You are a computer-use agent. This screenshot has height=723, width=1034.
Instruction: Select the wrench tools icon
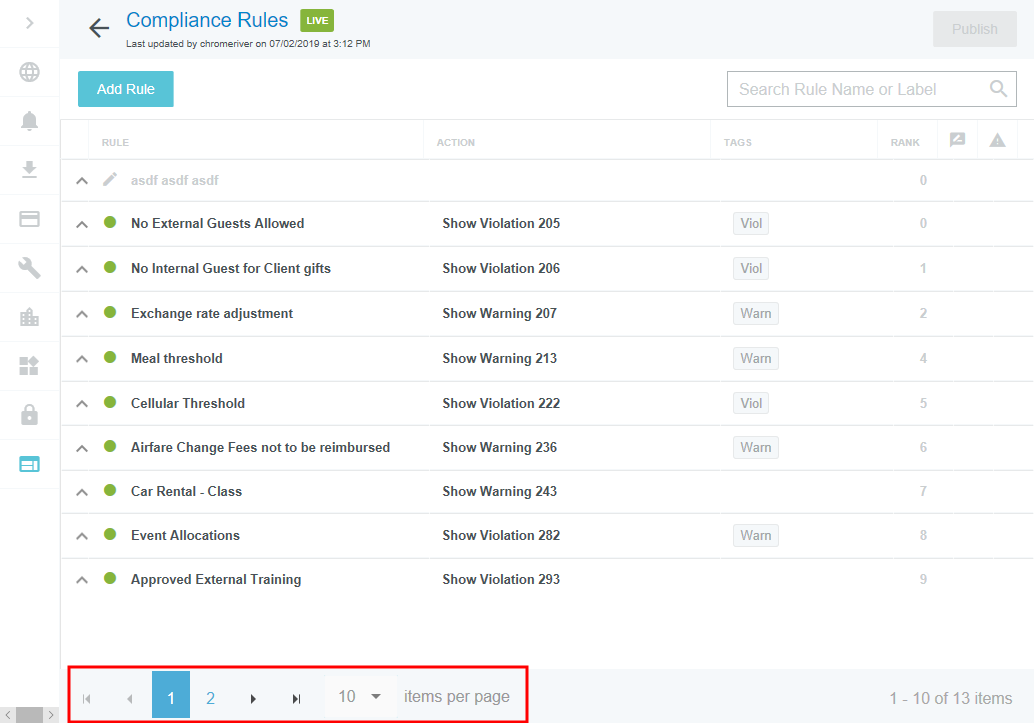[30, 267]
